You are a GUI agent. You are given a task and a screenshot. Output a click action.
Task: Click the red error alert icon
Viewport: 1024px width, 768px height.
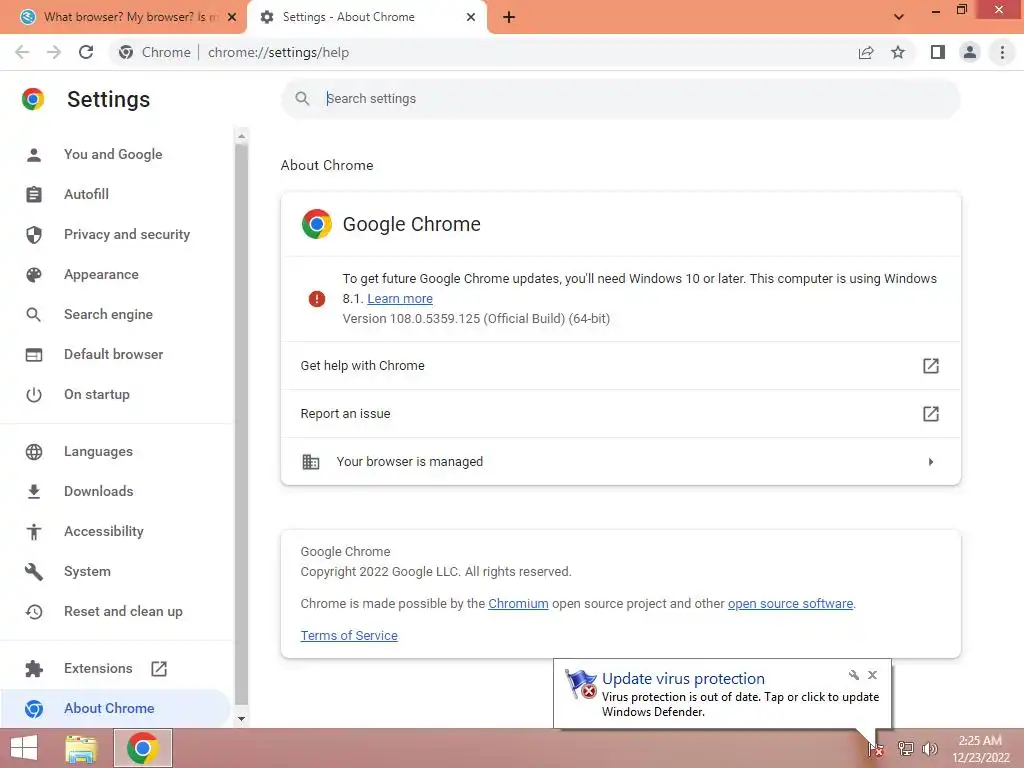point(317,299)
